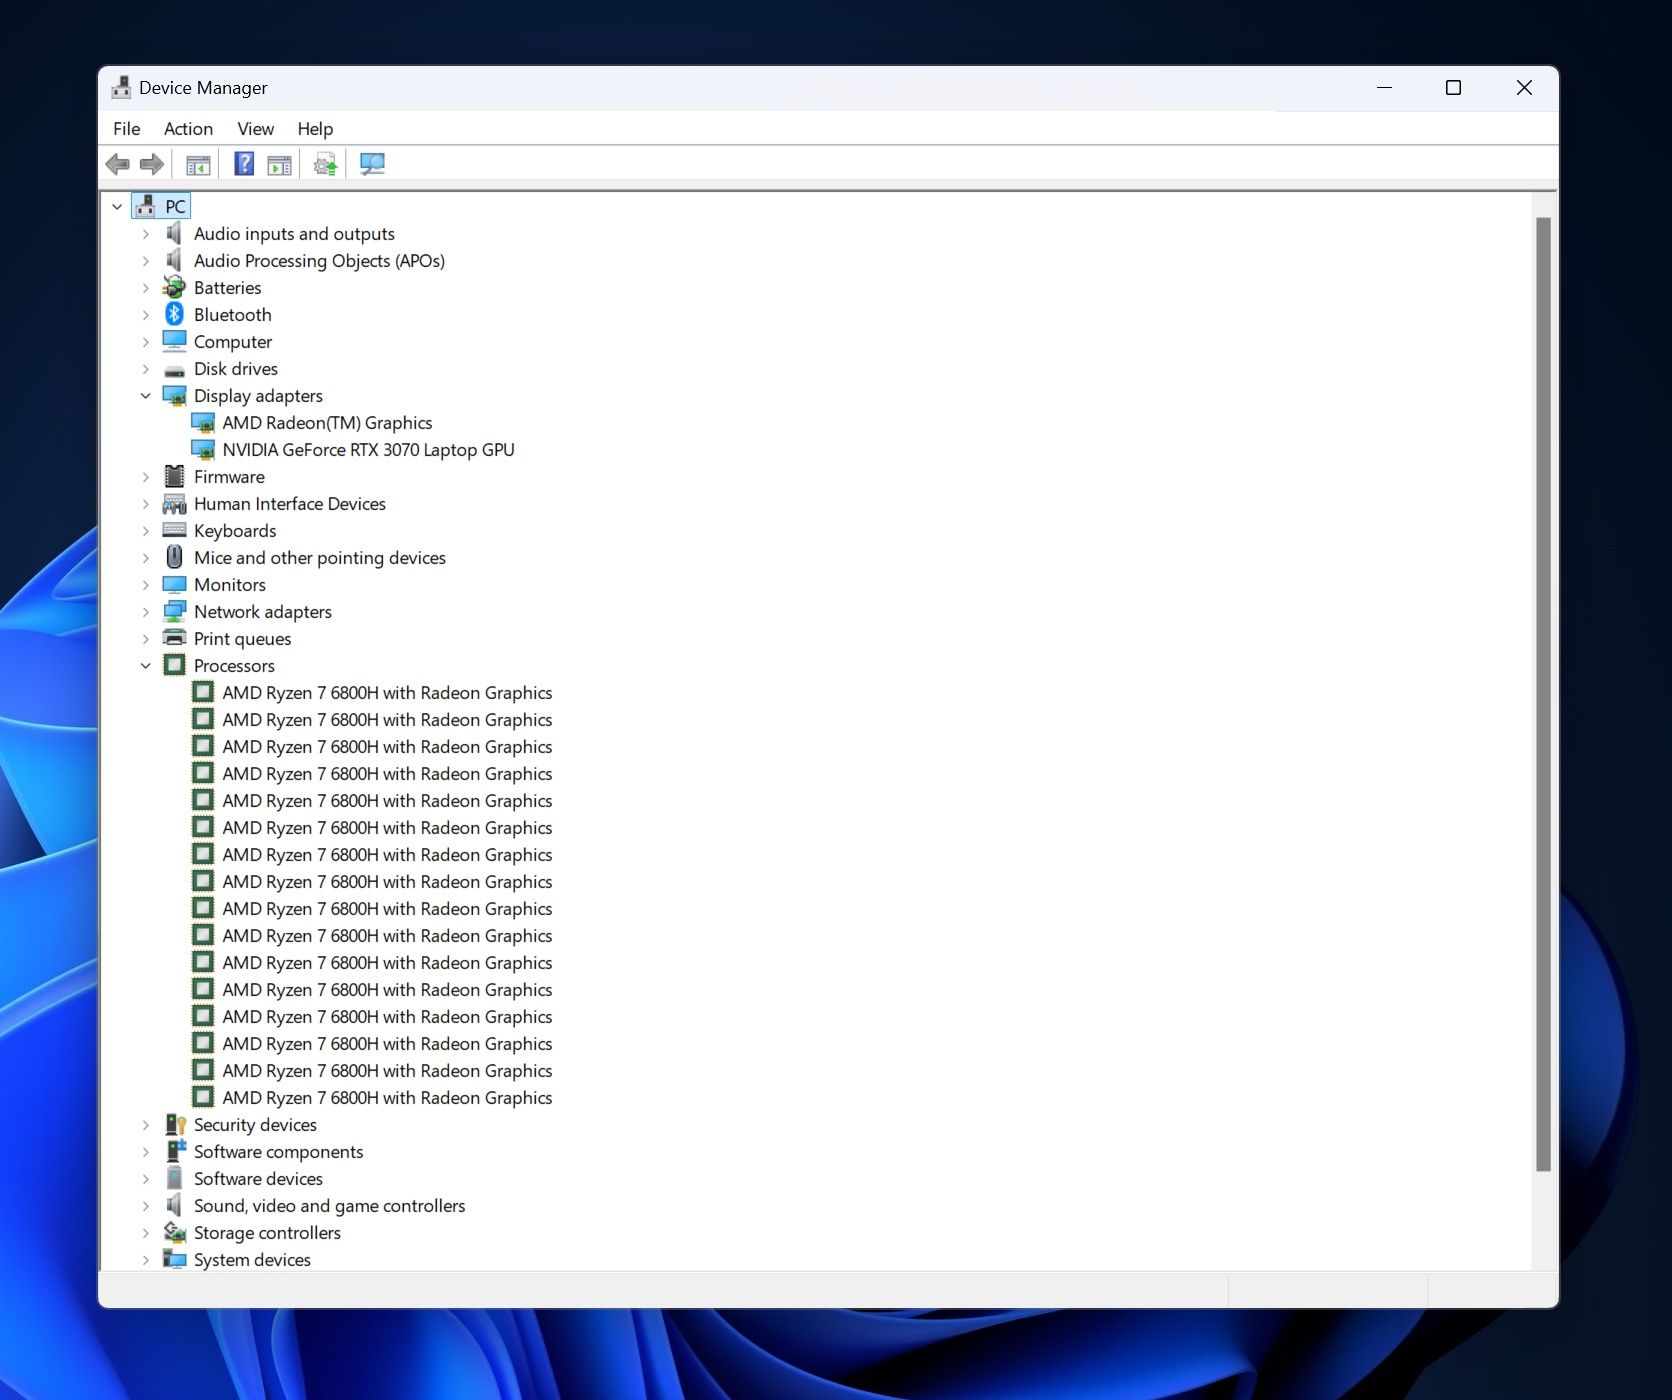Screen dimensions: 1672x1400
Task: Open the File menu
Action: [x=127, y=128]
